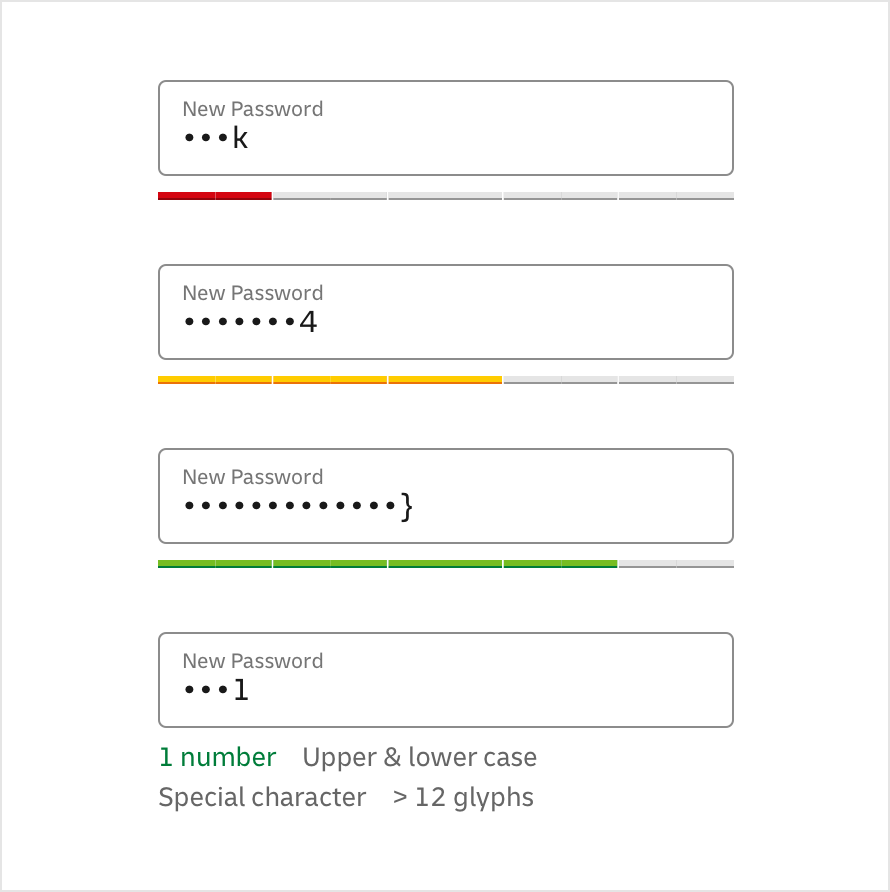Image resolution: width=890 pixels, height=892 pixels.
Task: Click the second New Password field ending in 4
Action: (x=445, y=311)
